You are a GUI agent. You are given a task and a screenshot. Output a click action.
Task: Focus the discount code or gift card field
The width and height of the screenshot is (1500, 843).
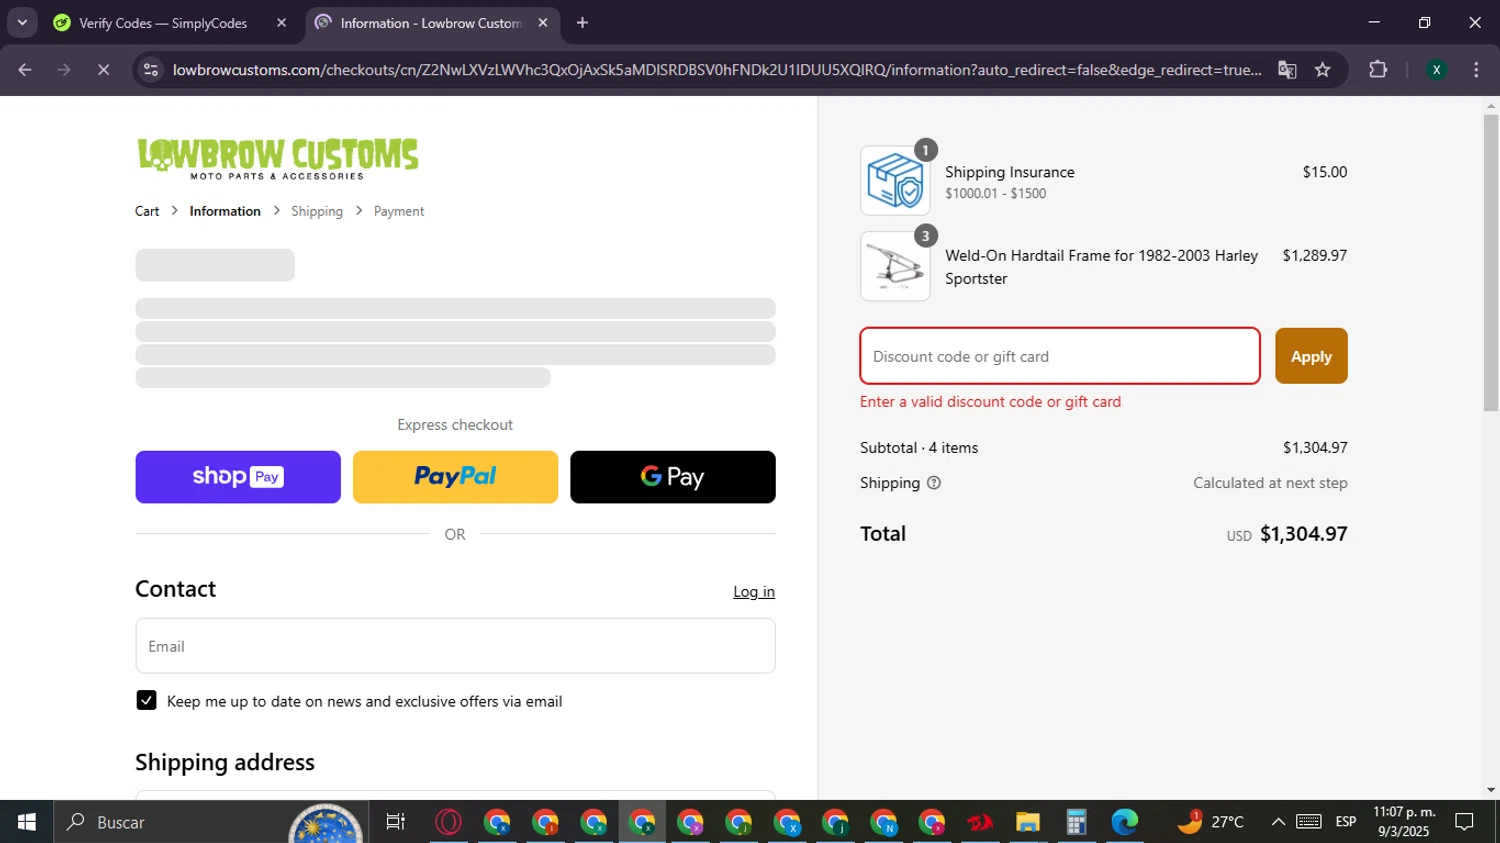1060,356
